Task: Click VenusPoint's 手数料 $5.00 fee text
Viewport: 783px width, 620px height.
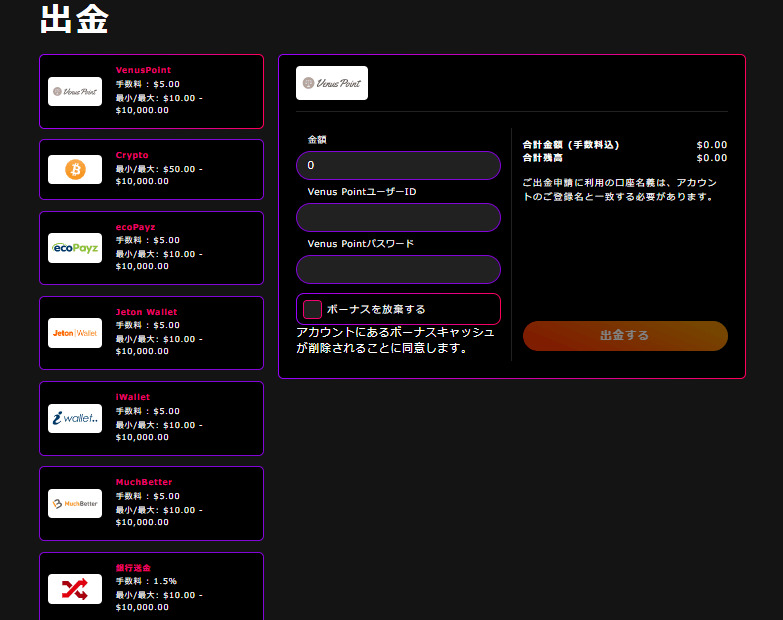Action: (148, 84)
